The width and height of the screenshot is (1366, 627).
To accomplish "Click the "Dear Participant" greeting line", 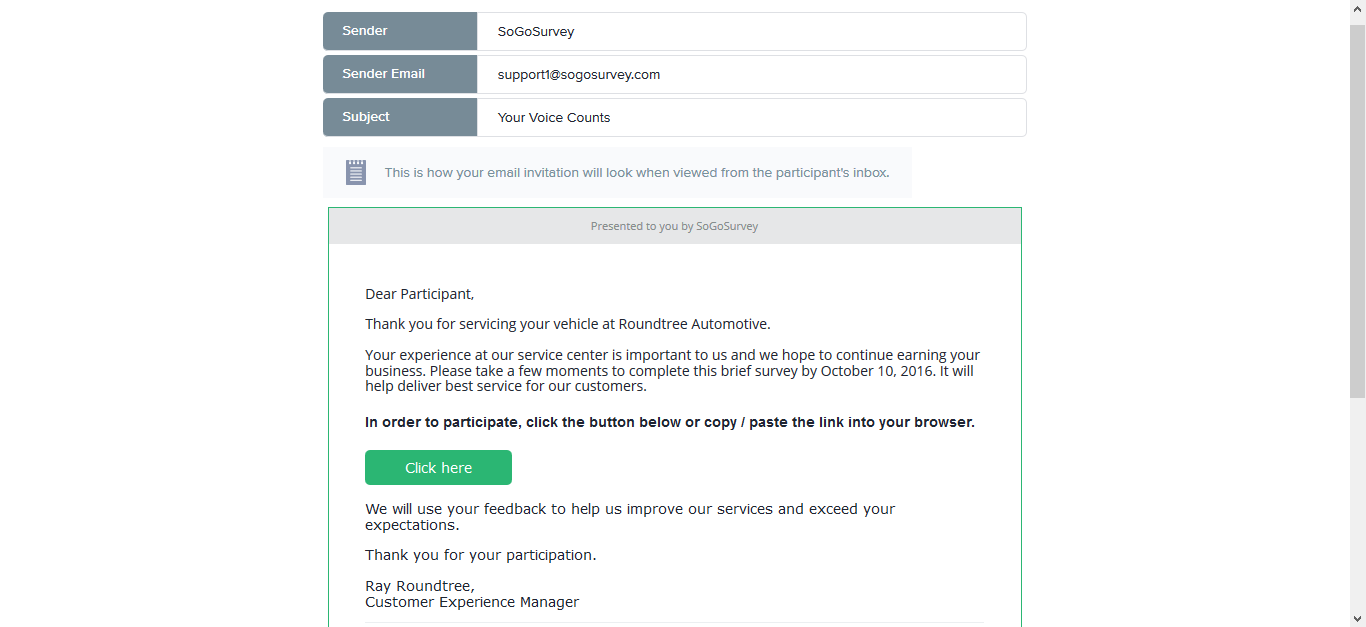I will tap(419, 294).
